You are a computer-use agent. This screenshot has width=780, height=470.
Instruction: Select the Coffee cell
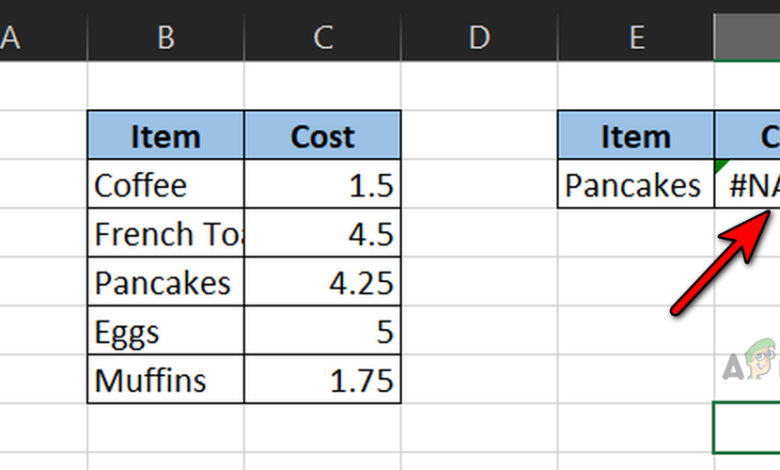coord(166,184)
